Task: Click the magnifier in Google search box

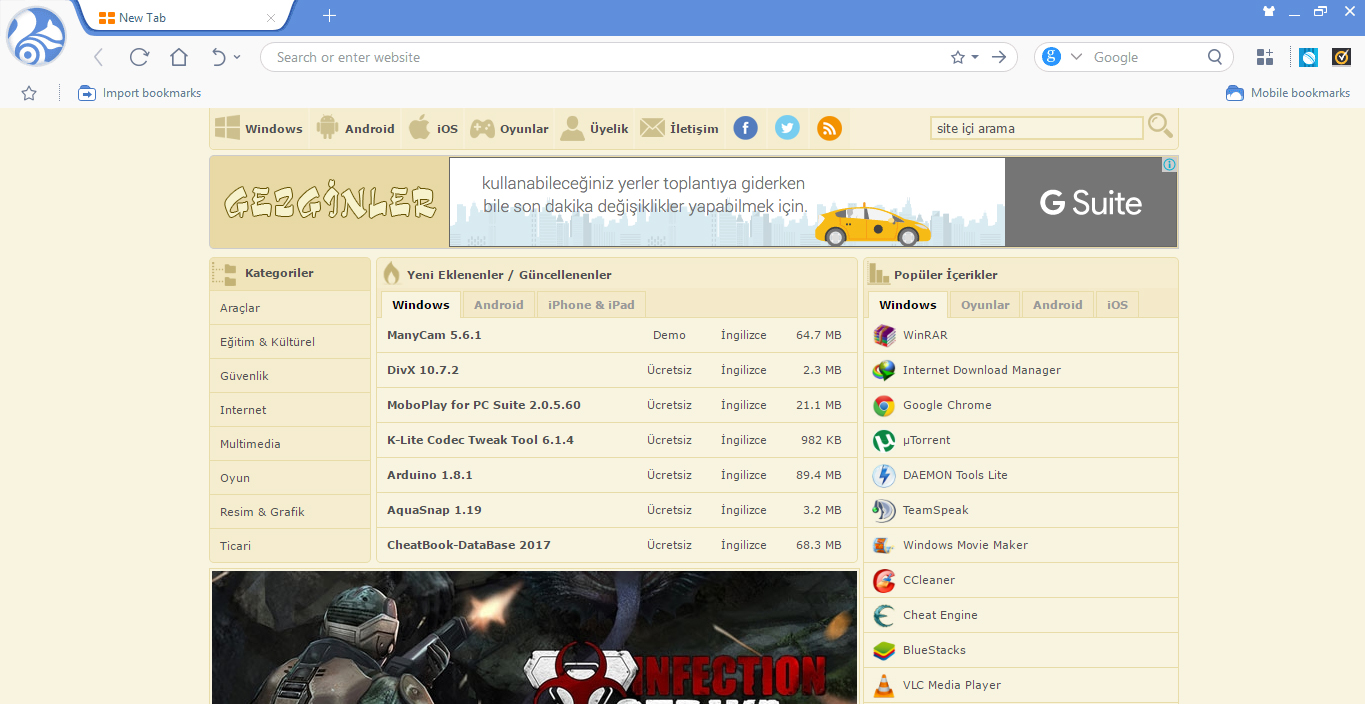Action: [1215, 57]
